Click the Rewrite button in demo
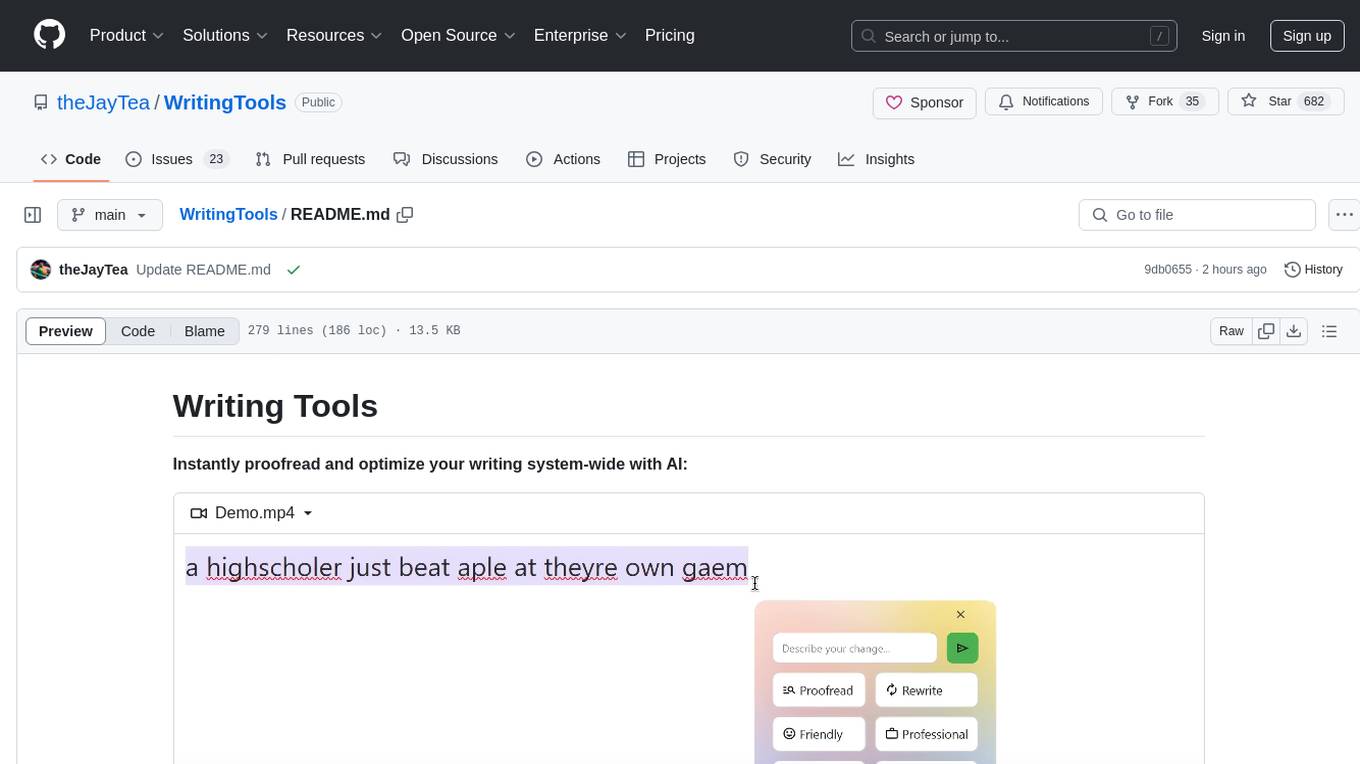The width and height of the screenshot is (1360, 764). pyautogui.click(x=926, y=690)
